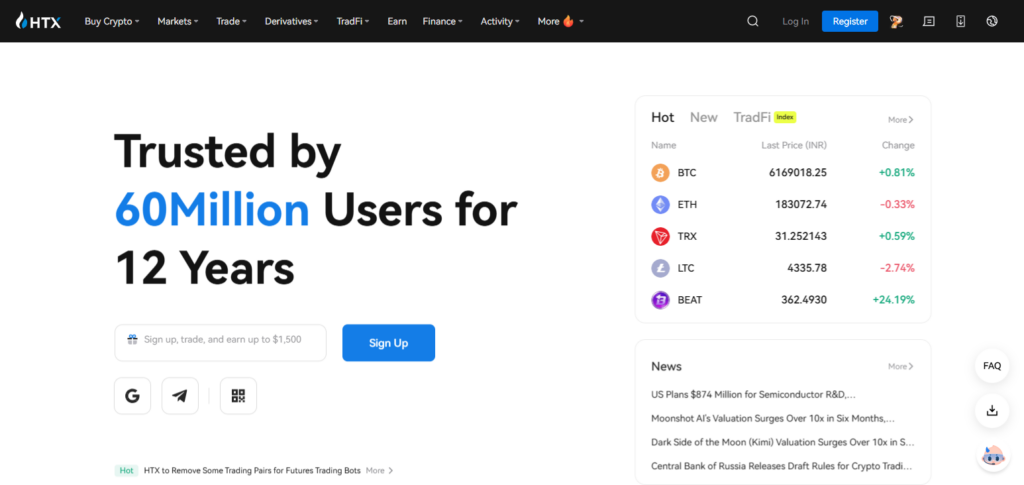Open the Earn menu item

[397, 22]
